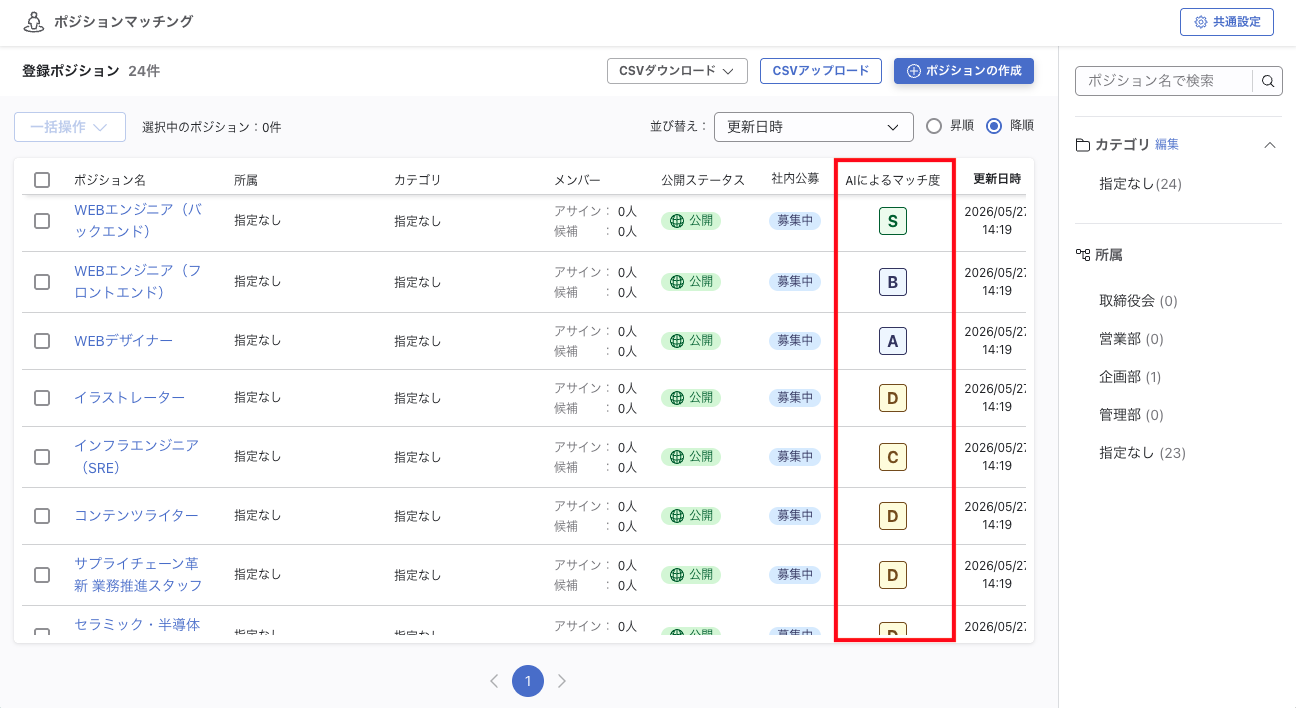This screenshot has height=708, width=1296.
Task: Filter by 管理部 (0)
Action: pyautogui.click(x=1131, y=415)
